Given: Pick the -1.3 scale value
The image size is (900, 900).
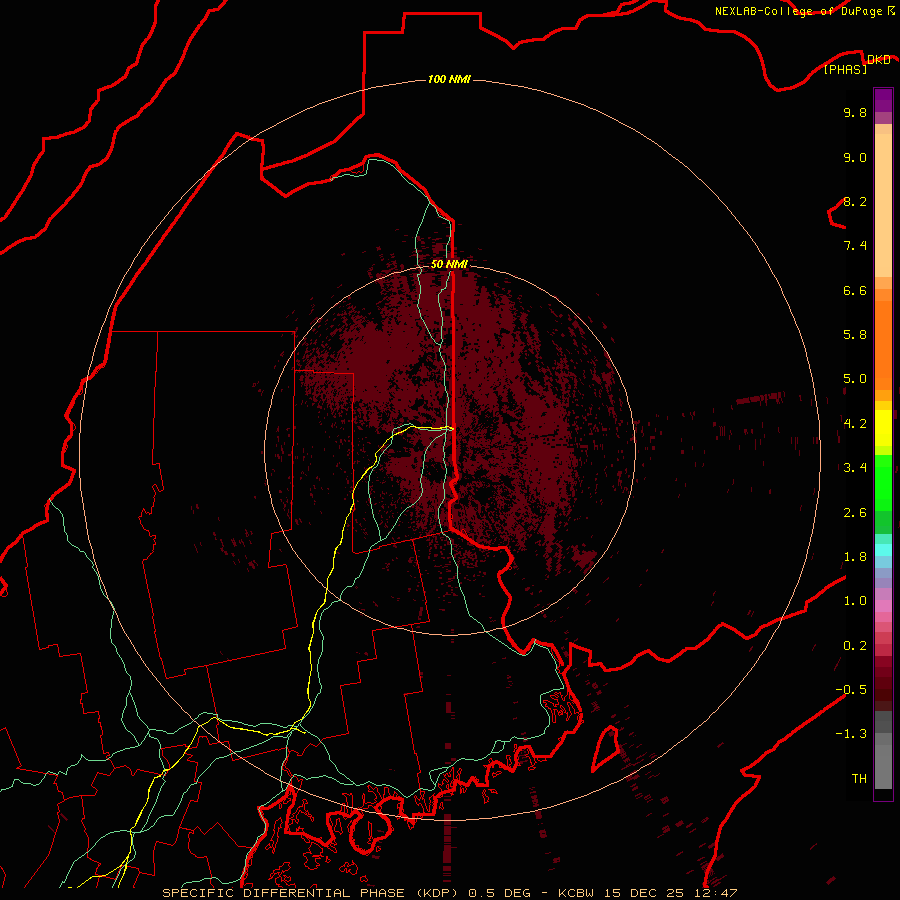Looking at the screenshot, I should pyautogui.click(x=851, y=734).
